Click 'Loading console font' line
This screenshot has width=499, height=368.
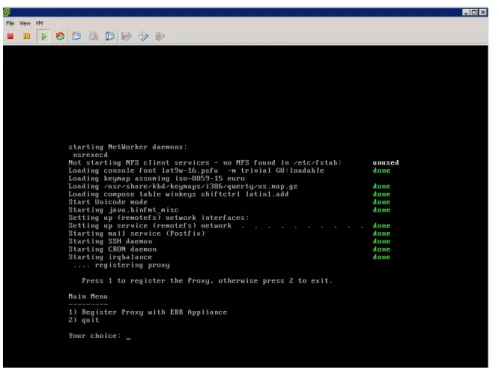(x=196, y=171)
